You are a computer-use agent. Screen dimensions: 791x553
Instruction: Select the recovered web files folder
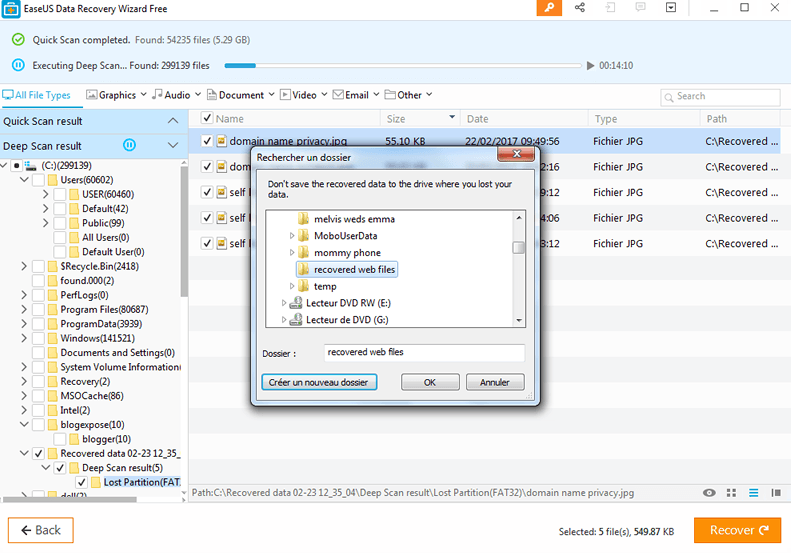pos(347,269)
